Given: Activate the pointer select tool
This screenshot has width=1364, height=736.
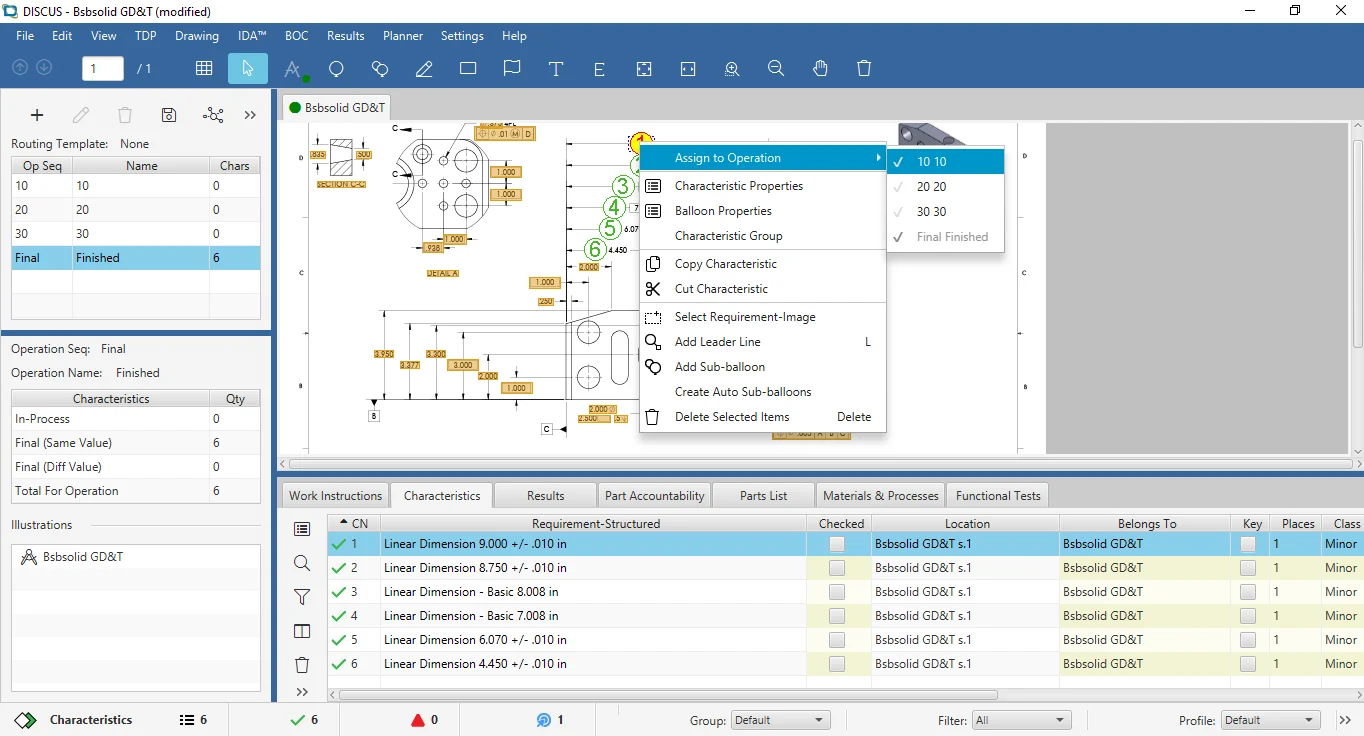Looking at the screenshot, I should pyautogui.click(x=248, y=68).
